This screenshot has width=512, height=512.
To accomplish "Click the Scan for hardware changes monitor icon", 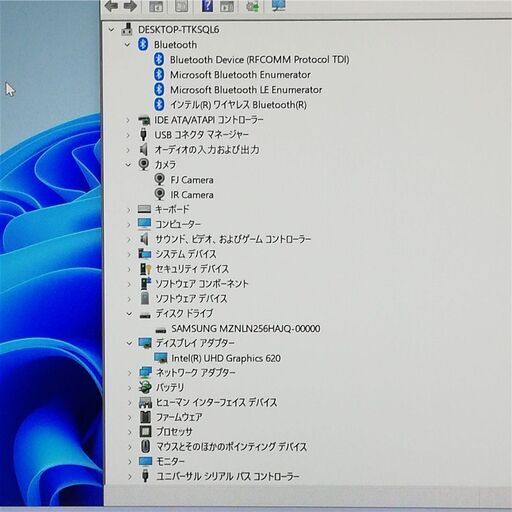I will 278,6.
